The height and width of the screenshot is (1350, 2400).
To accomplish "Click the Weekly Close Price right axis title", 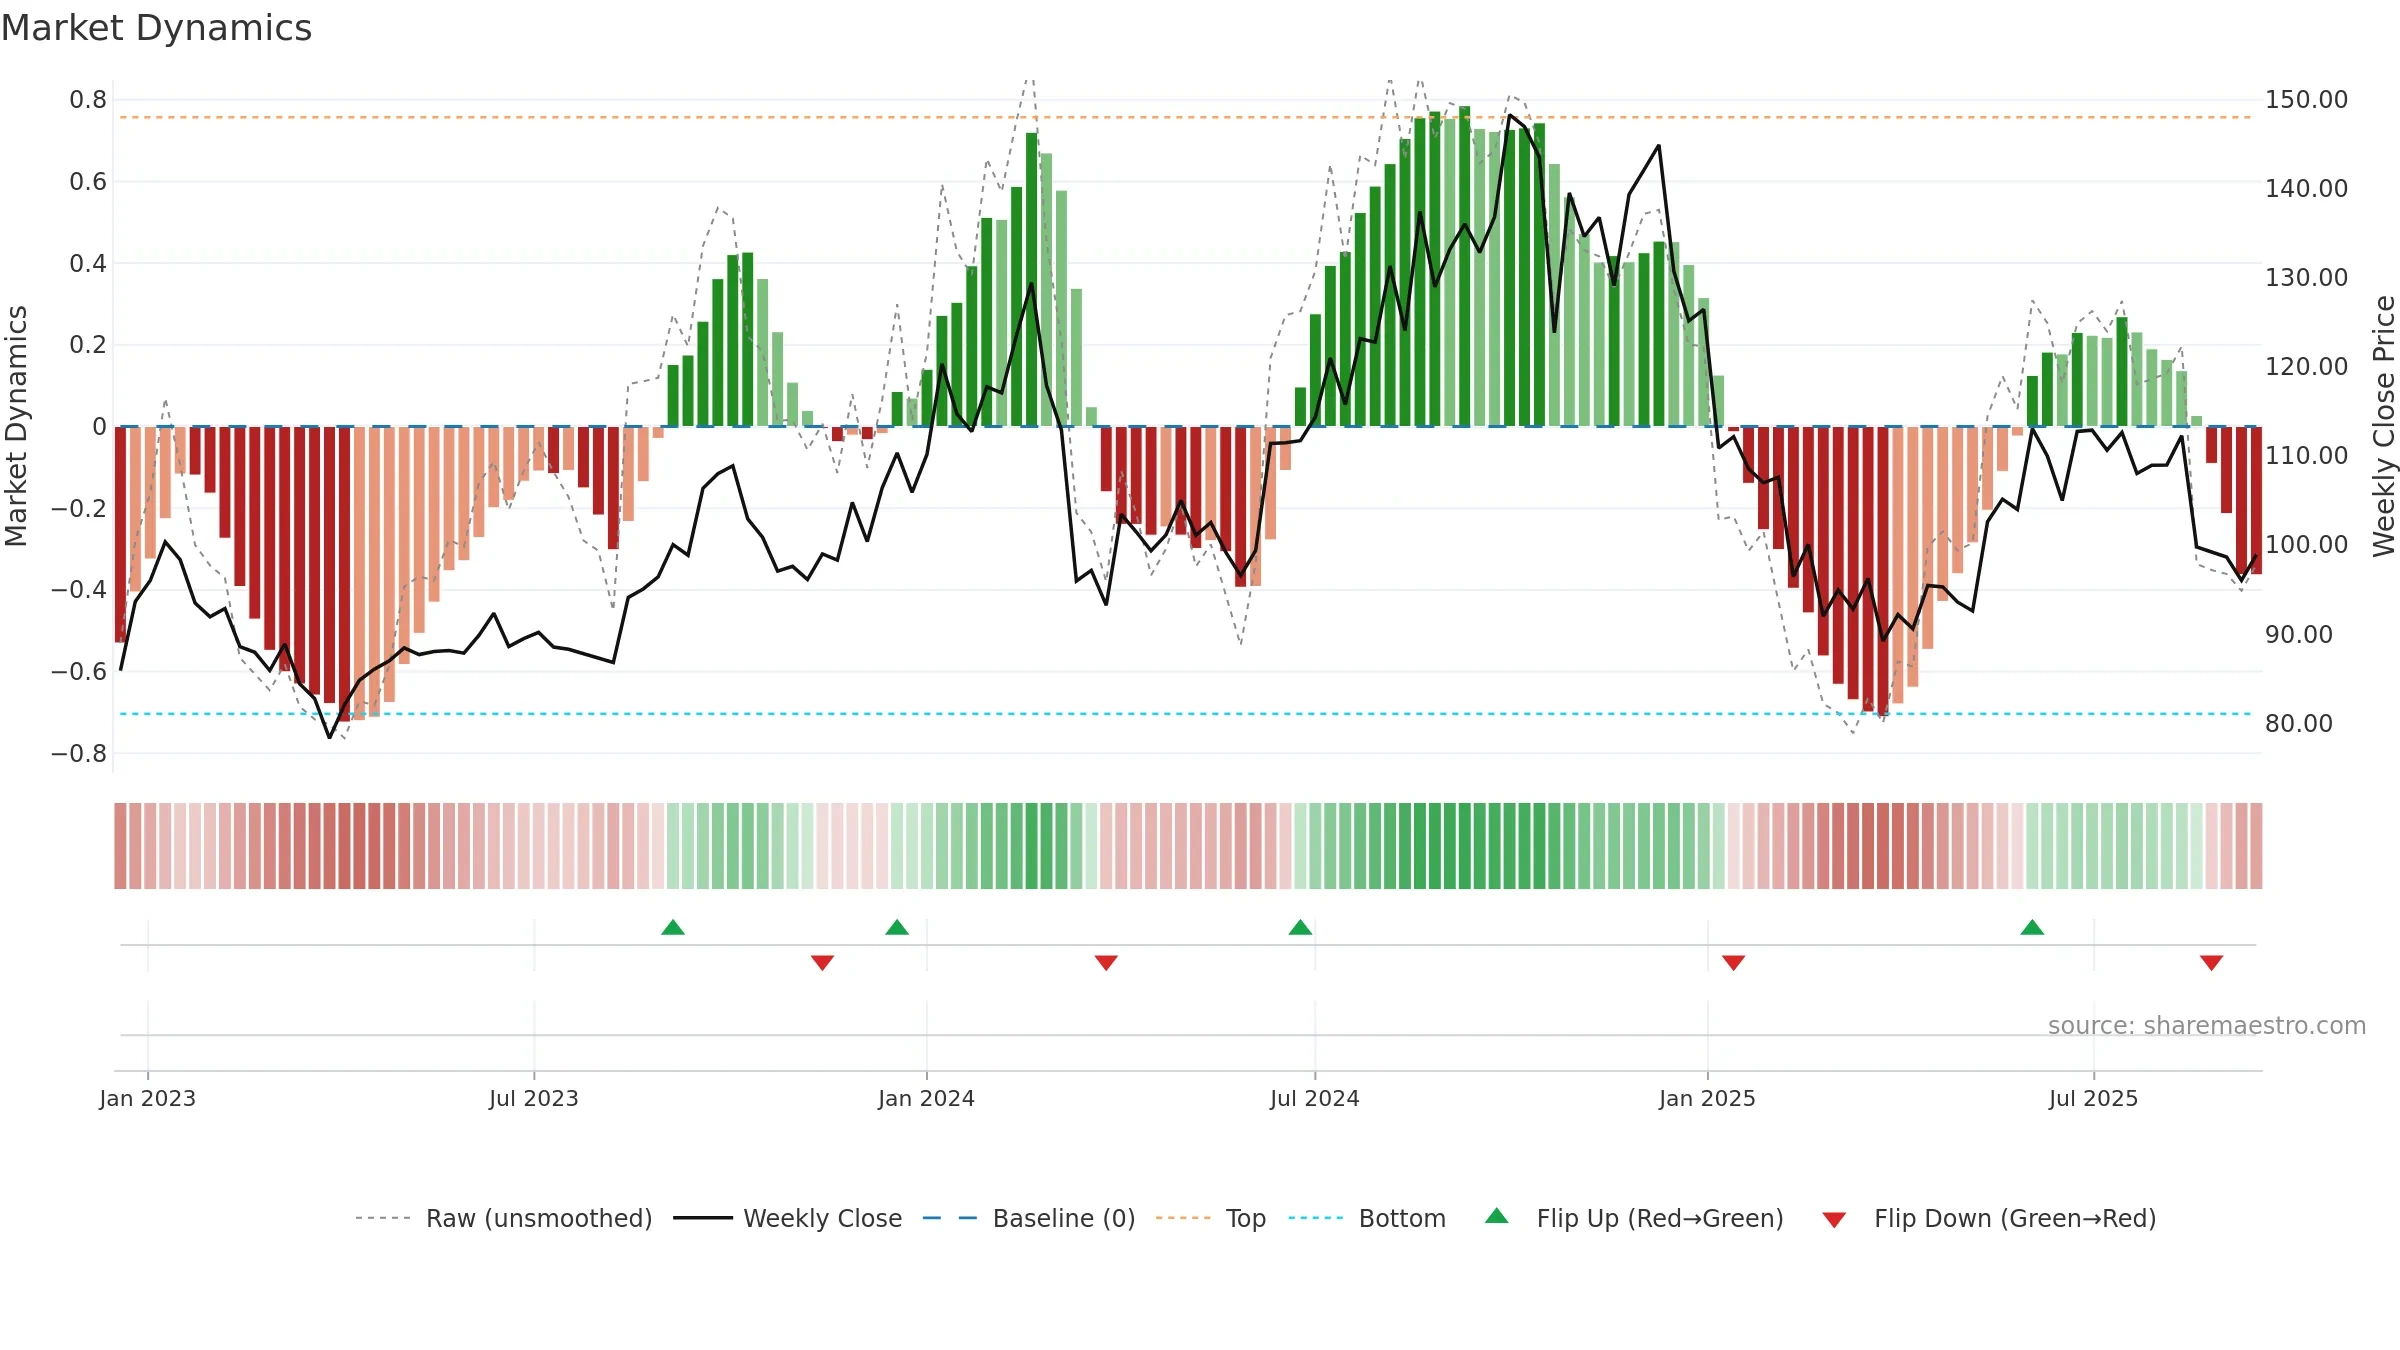I will coord(2384,426).
